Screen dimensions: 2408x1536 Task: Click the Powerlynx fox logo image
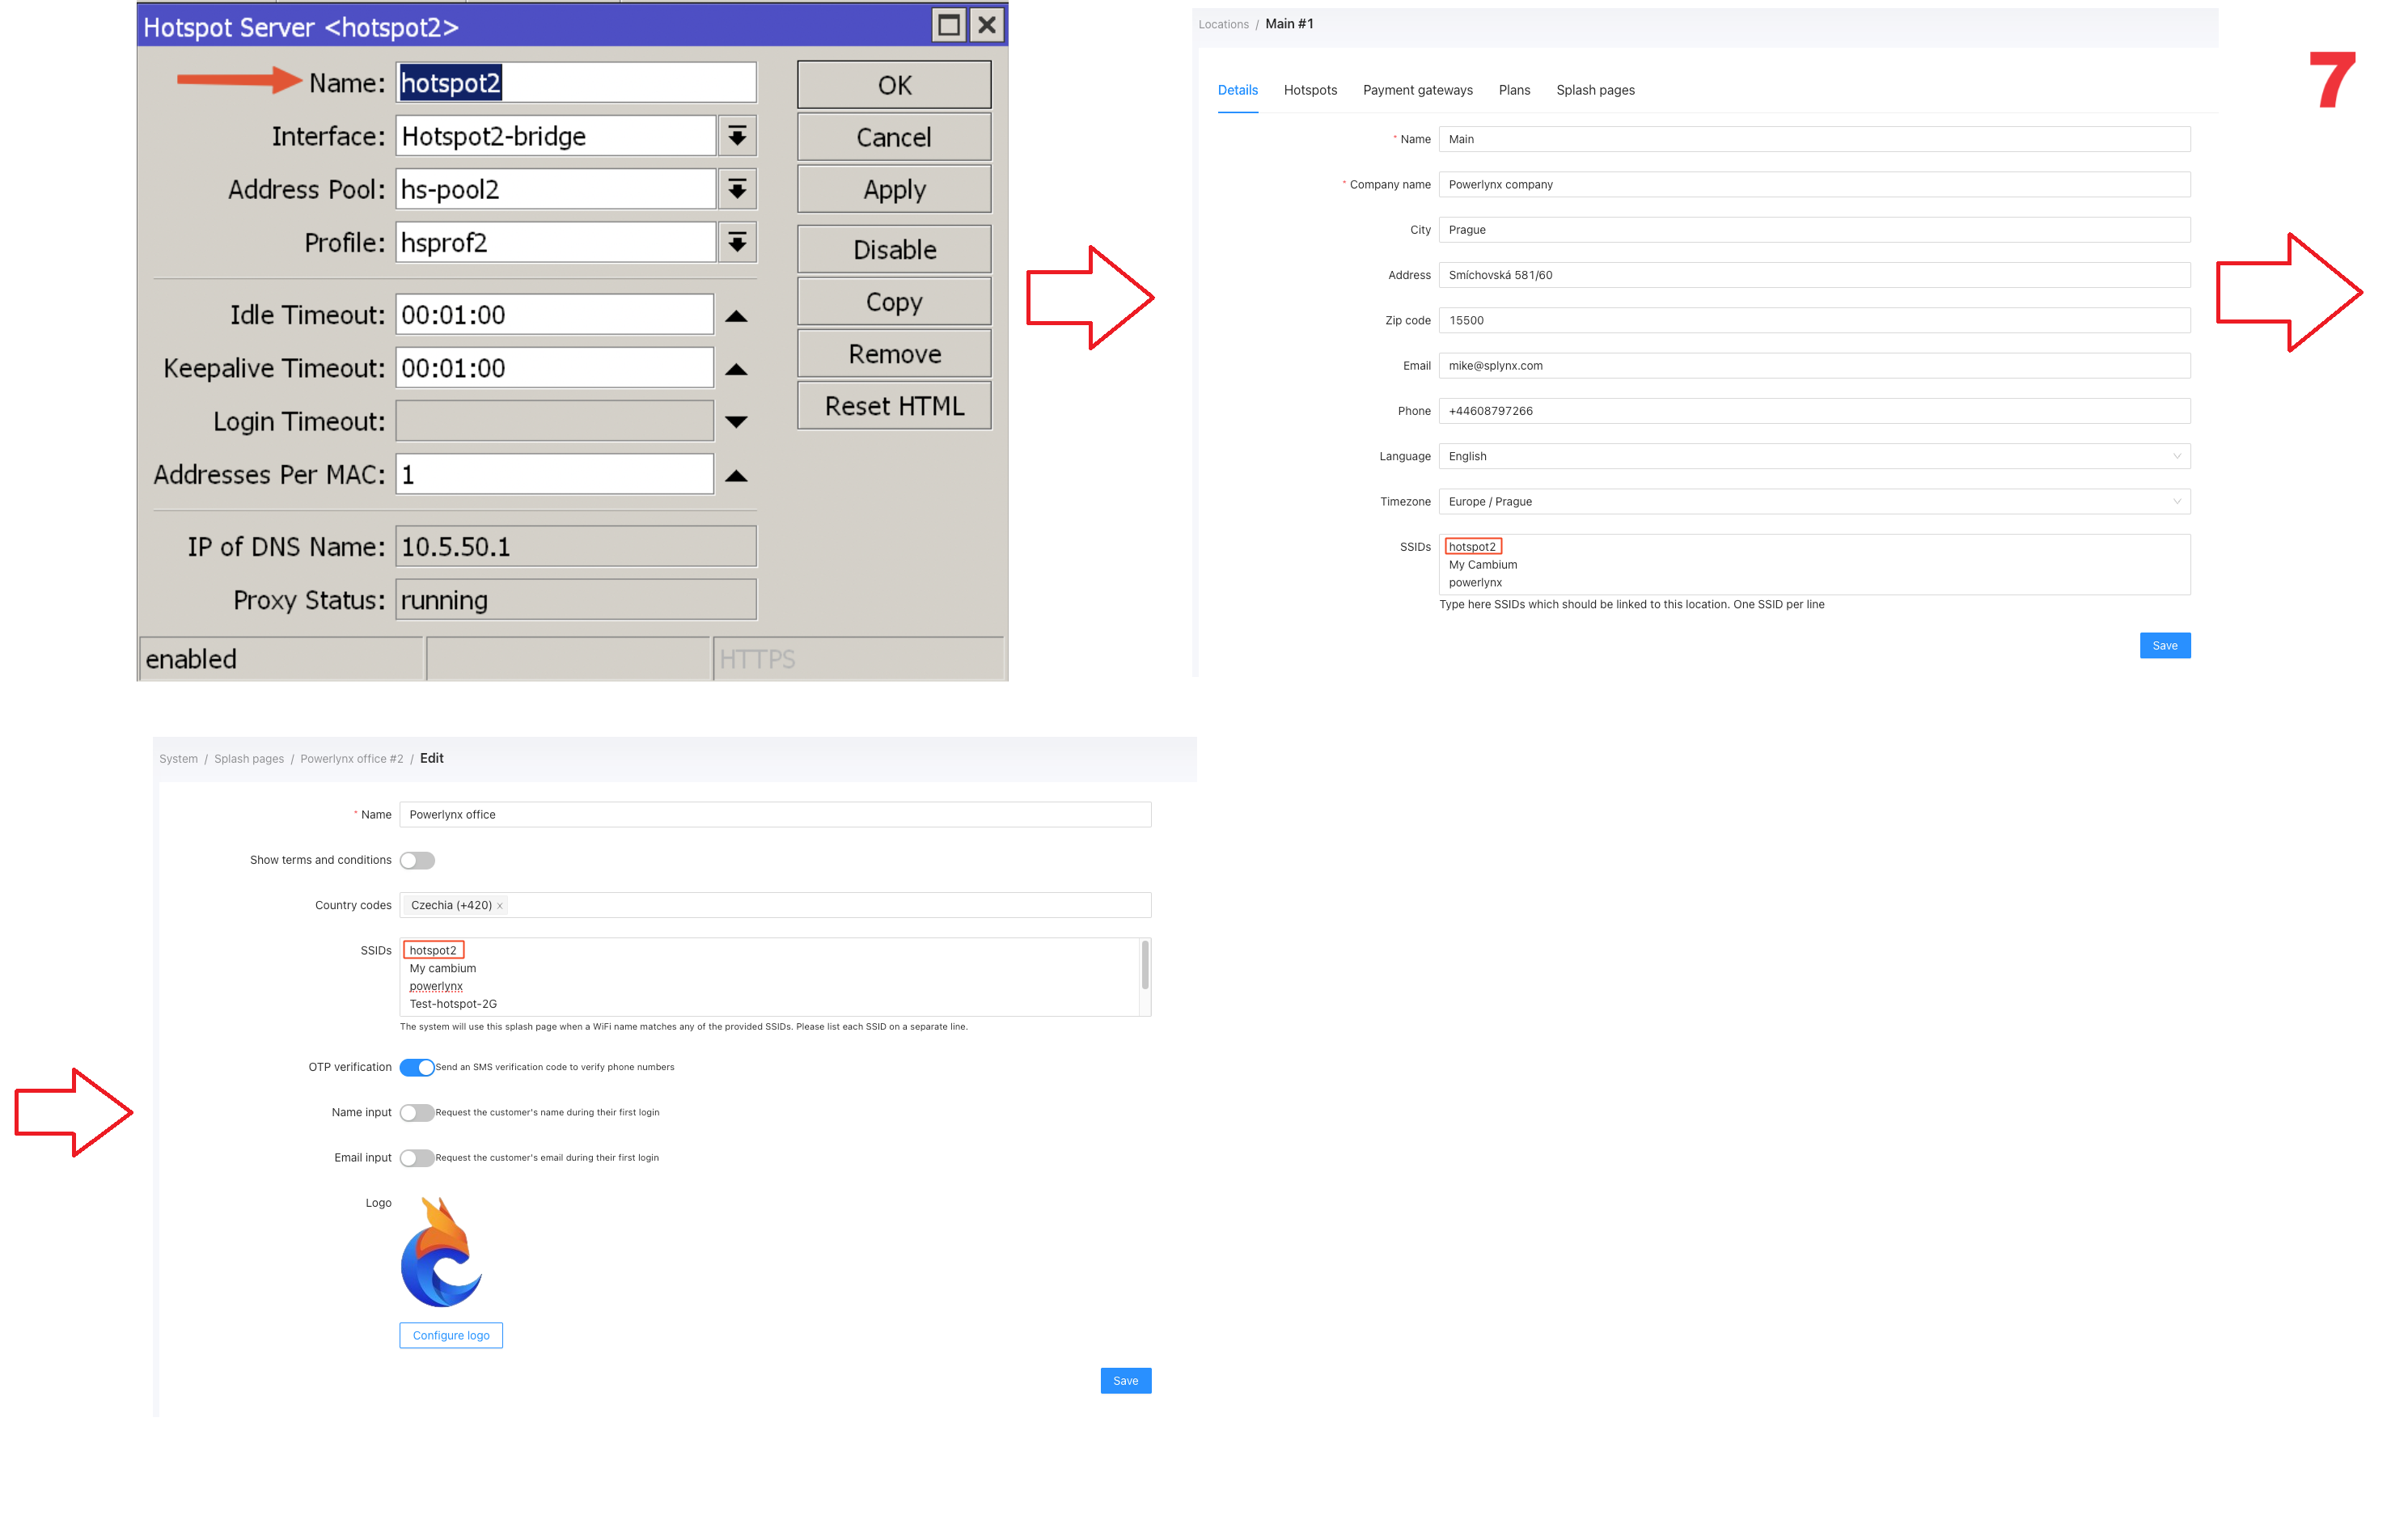coord(441,1253)
